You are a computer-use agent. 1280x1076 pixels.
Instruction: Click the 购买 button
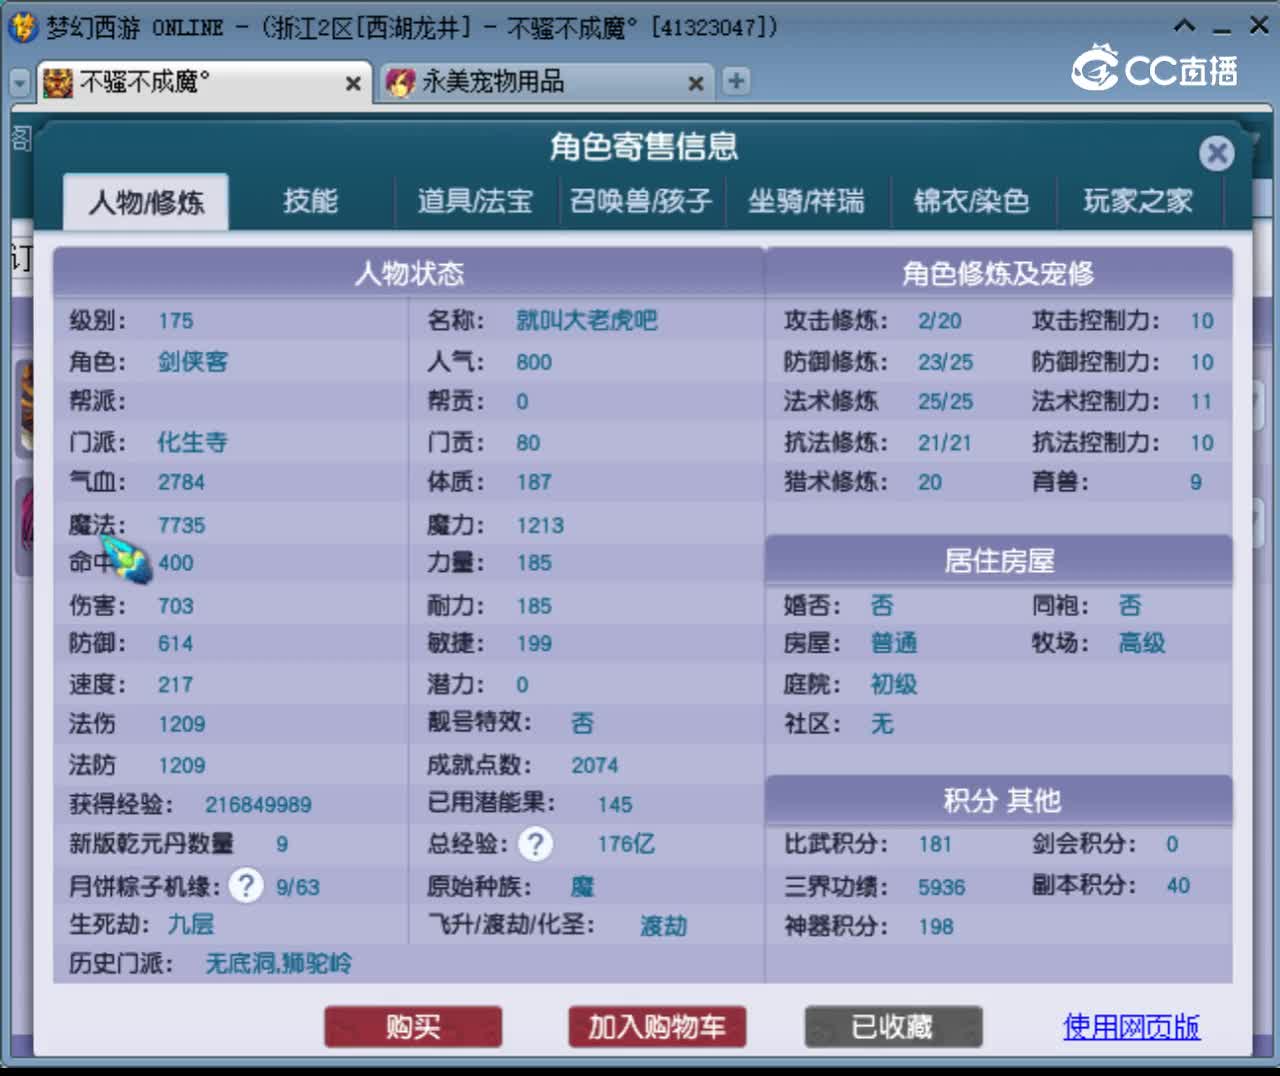[413, 1026]
